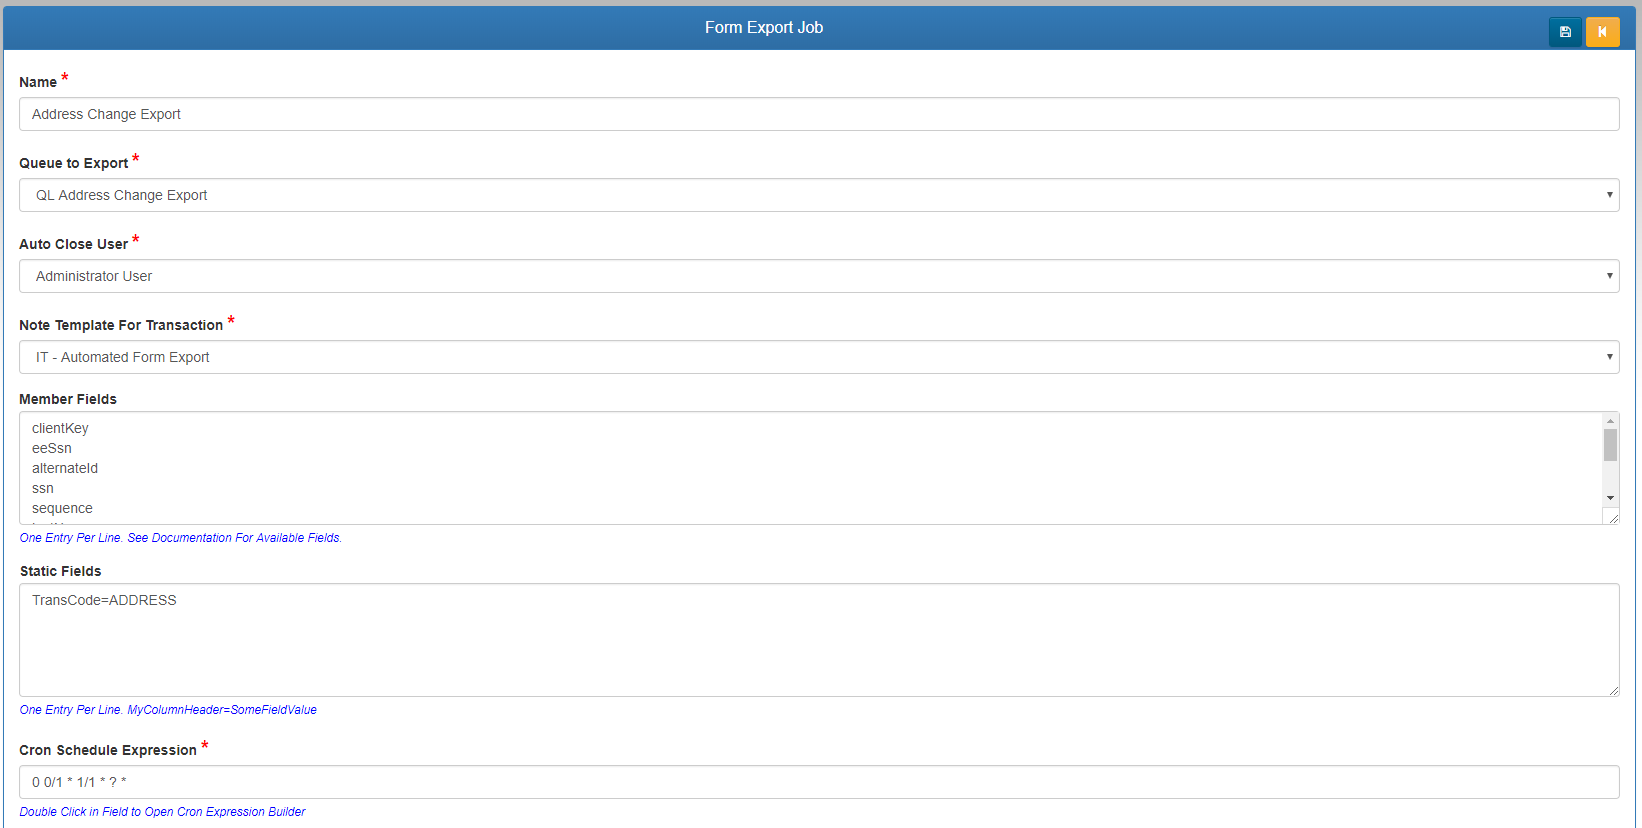Click inside the Static Fields textarea

(819, 640)
